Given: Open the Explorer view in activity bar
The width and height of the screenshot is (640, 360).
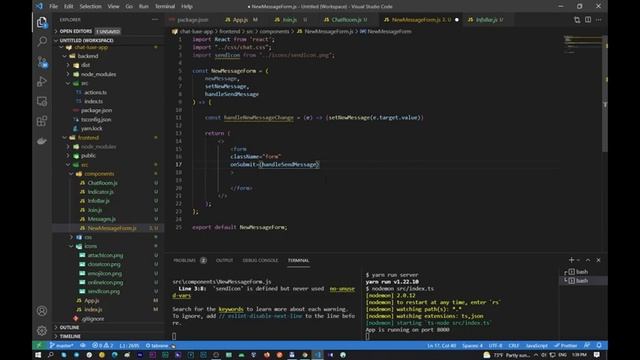Looking at the screenshot, I should click(42, 22).
